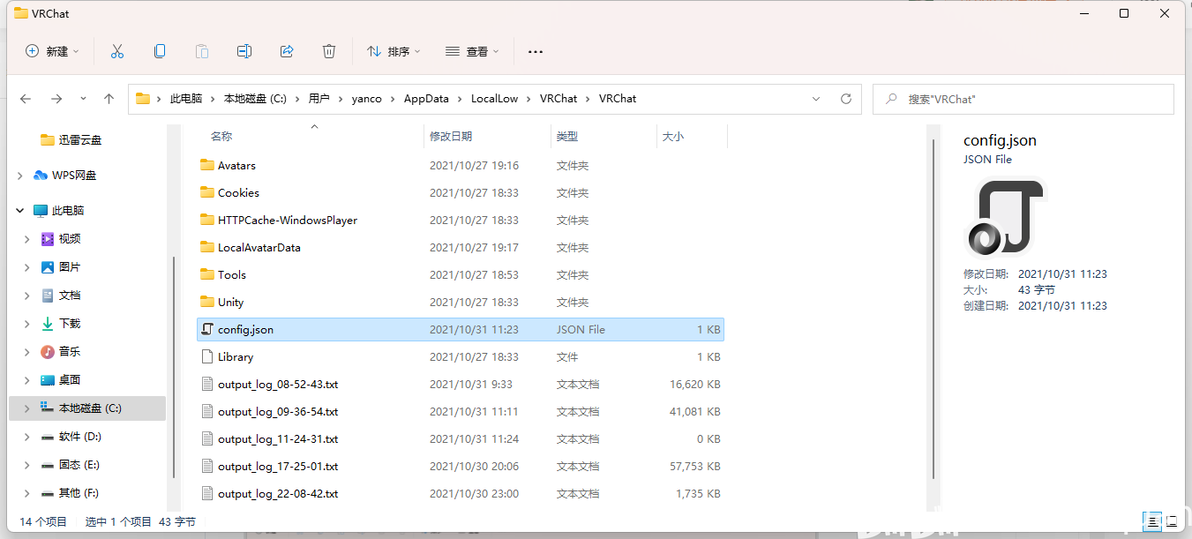This screenshot has height=539, width=1192.
Task: Expand the 视频 tree node
Action: click(27, 239)
